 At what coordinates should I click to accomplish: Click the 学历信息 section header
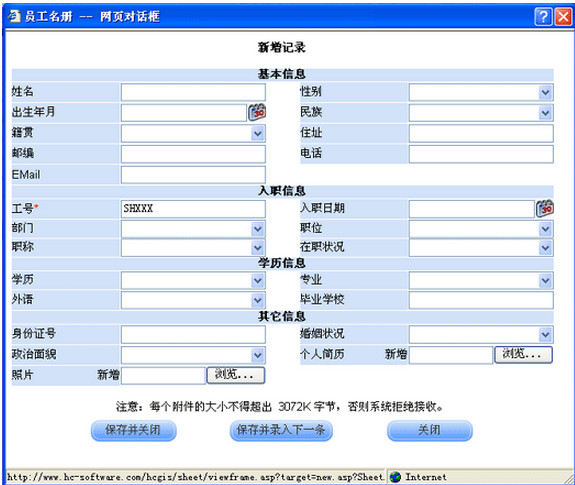pos(282,263)
